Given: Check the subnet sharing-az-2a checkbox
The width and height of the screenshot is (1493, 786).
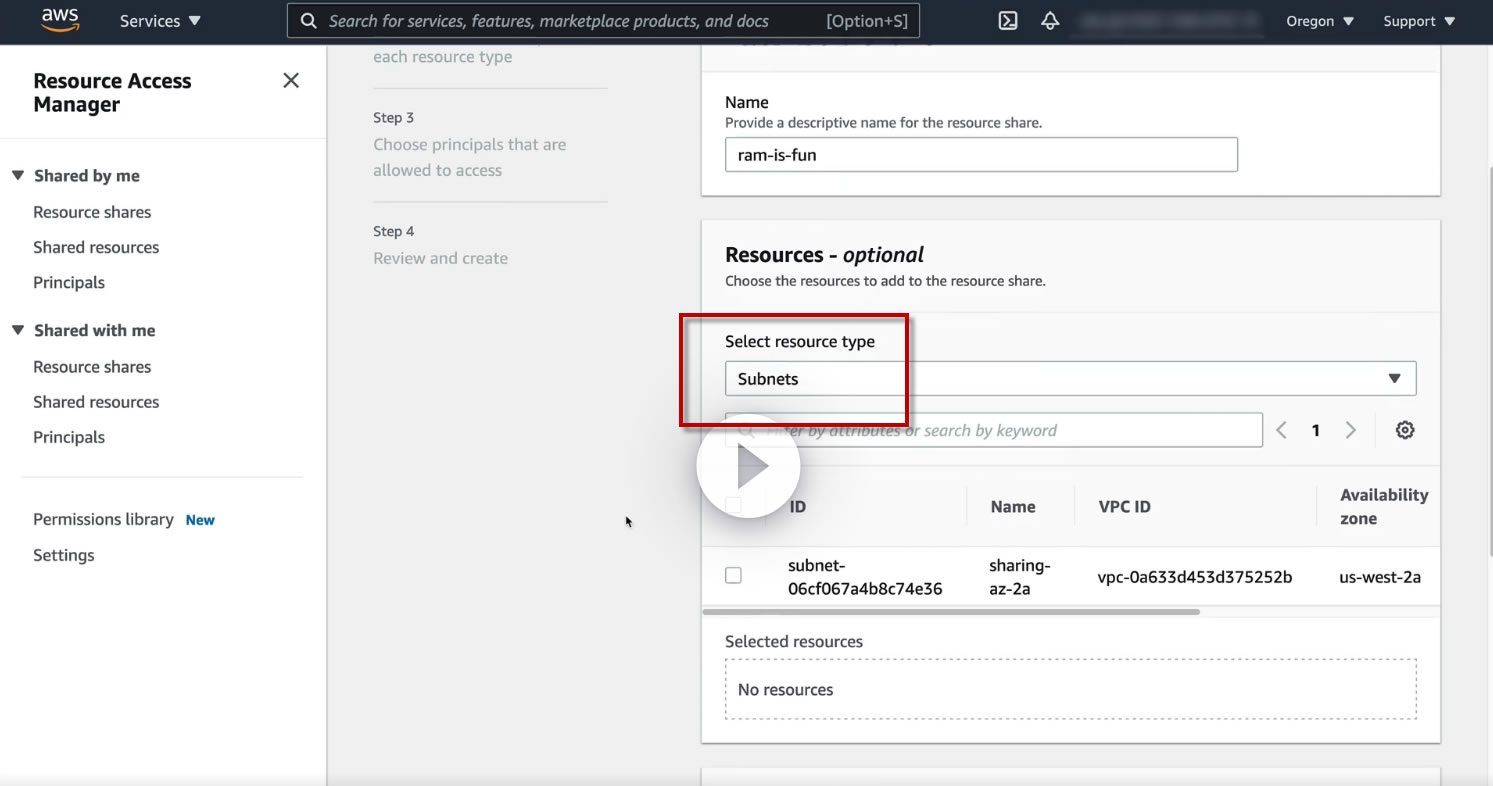Looking at the screenshot, I should [x=733, y=575].
